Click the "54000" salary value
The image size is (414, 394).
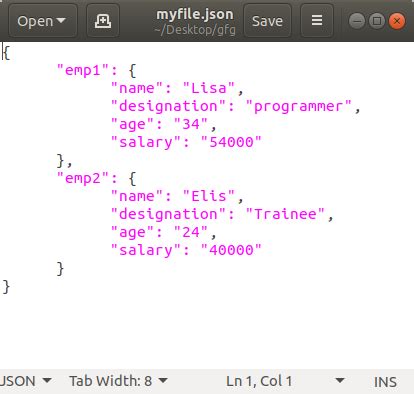point(231,142)
